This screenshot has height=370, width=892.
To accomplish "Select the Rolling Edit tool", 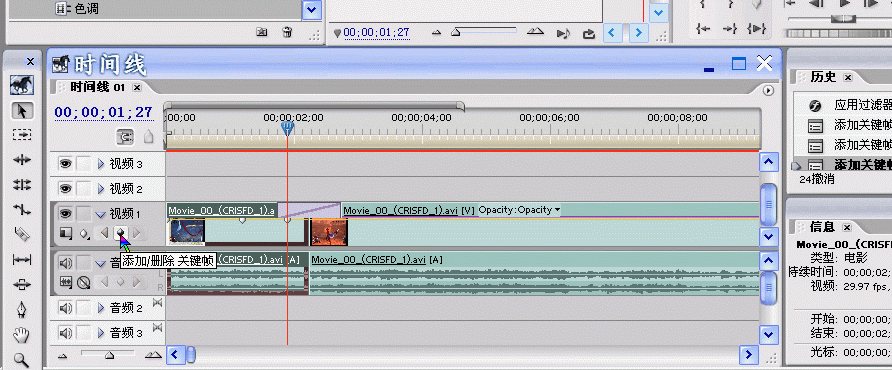I will [22, 184].
